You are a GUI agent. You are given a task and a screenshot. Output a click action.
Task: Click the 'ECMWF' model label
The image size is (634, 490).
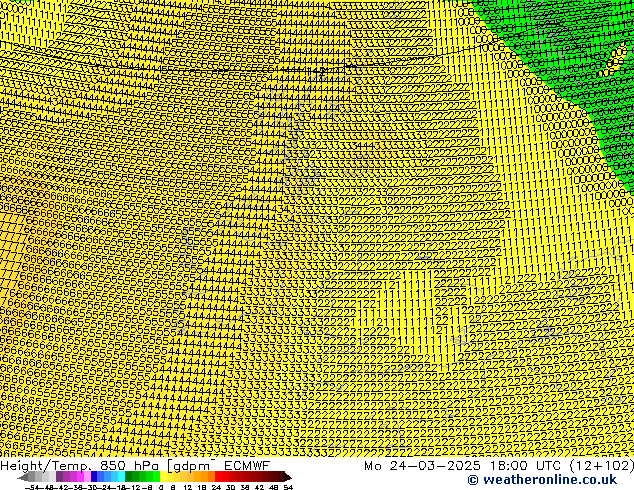[247, 466]
